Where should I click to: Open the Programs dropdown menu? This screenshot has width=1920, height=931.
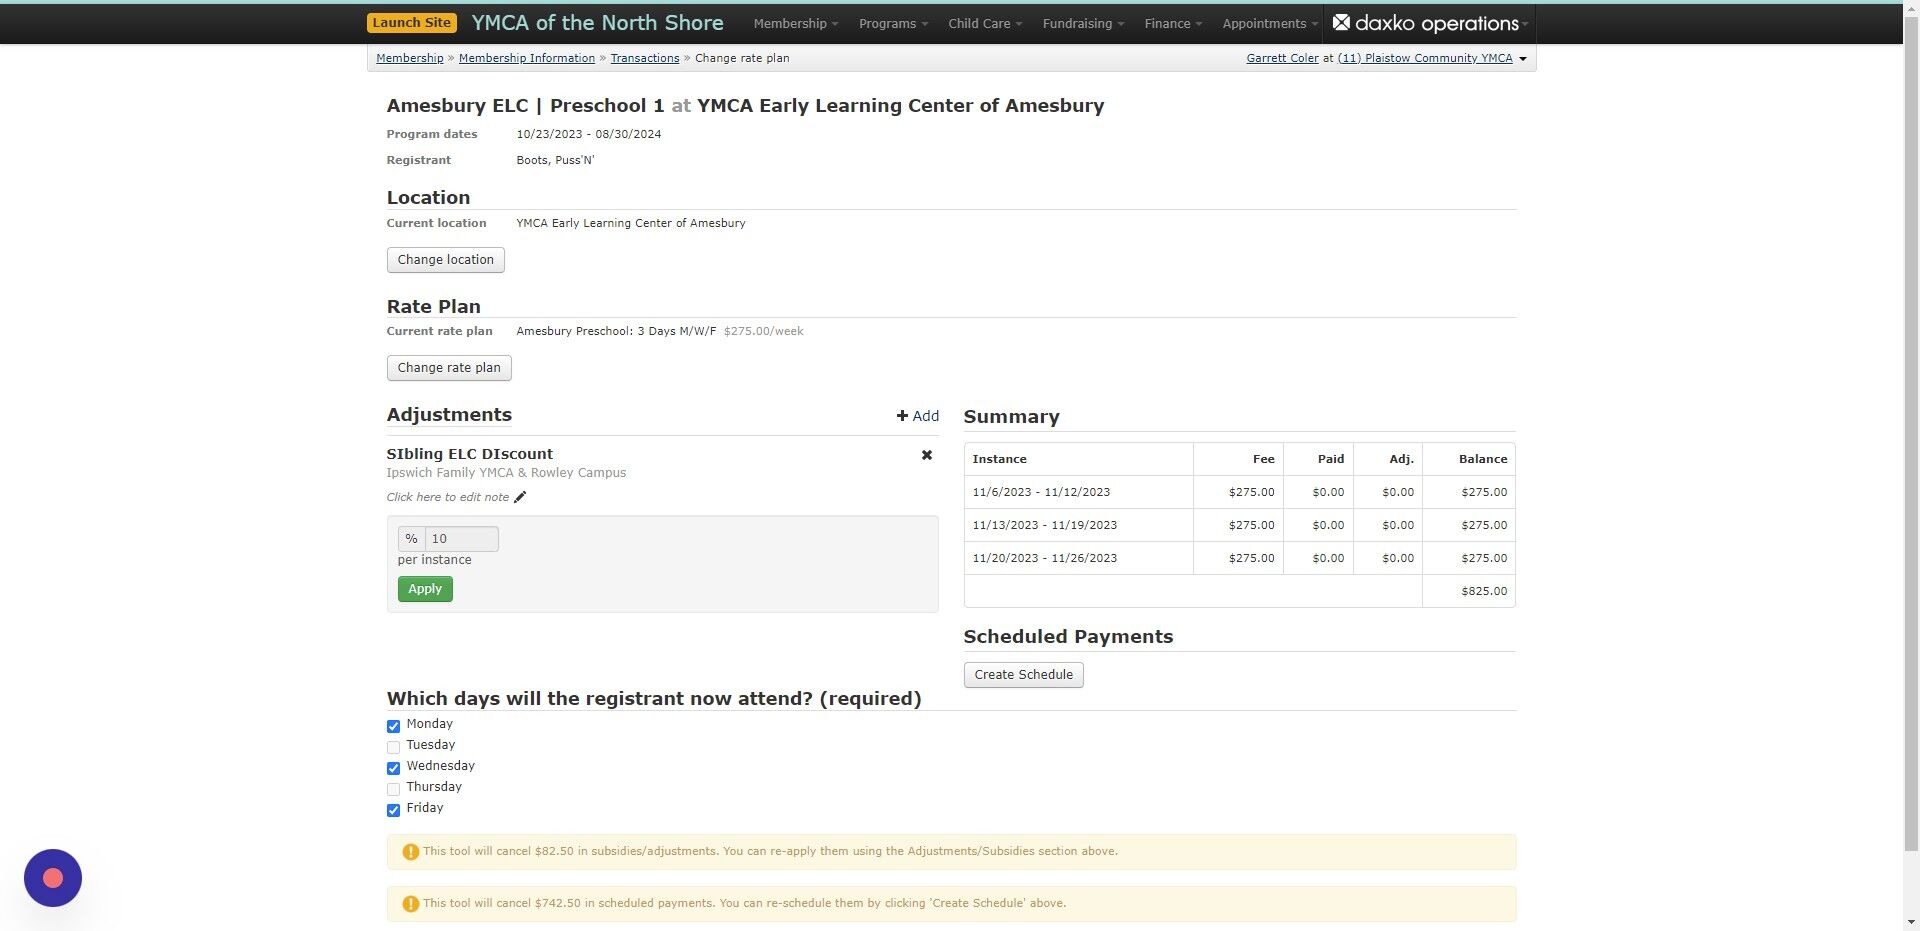[891, 23]
